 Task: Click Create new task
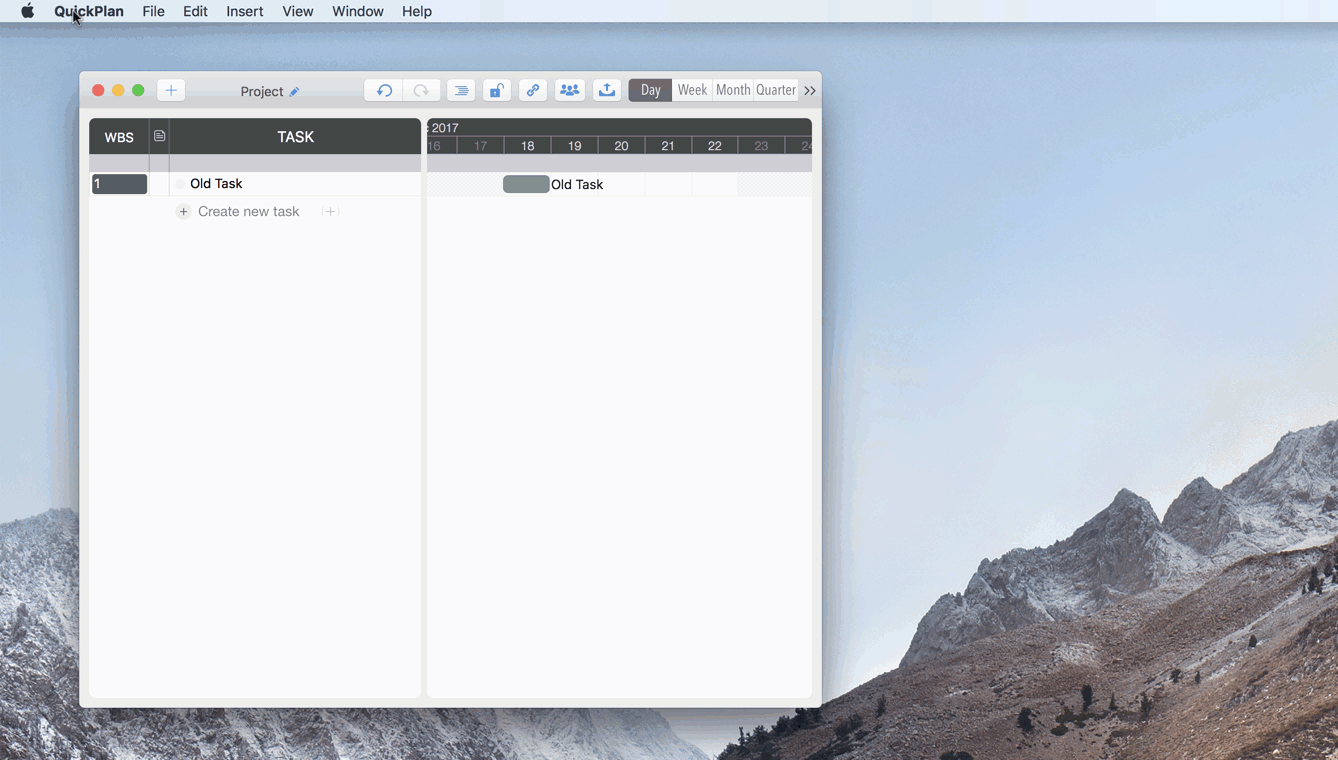click(x=248, y=211)
